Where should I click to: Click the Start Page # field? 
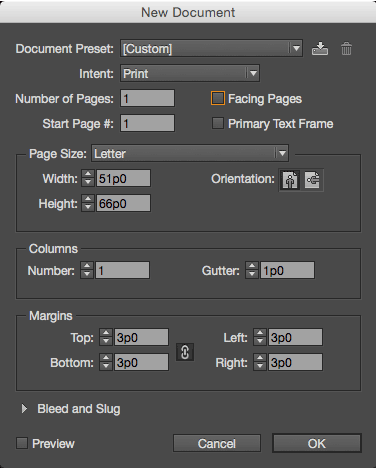pyautogui.click(x=147, y=123)
